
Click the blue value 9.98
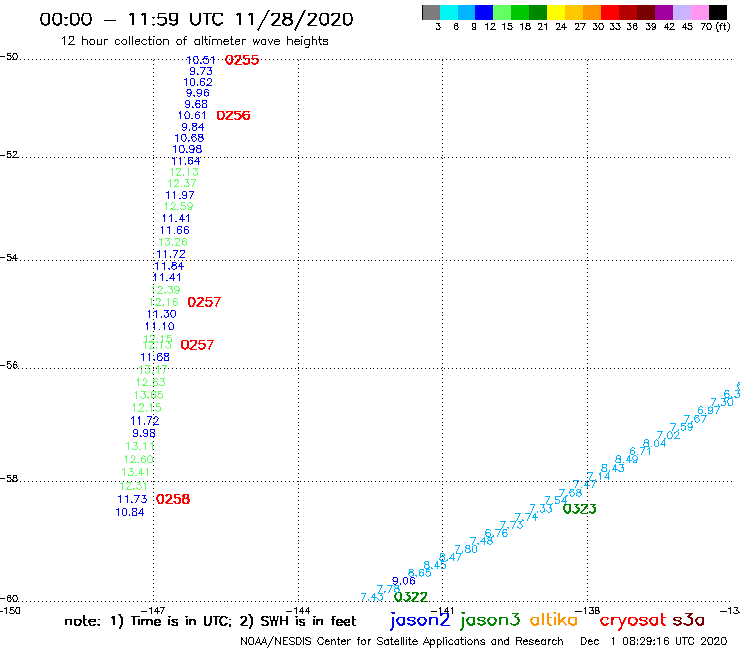pos(144,433)
